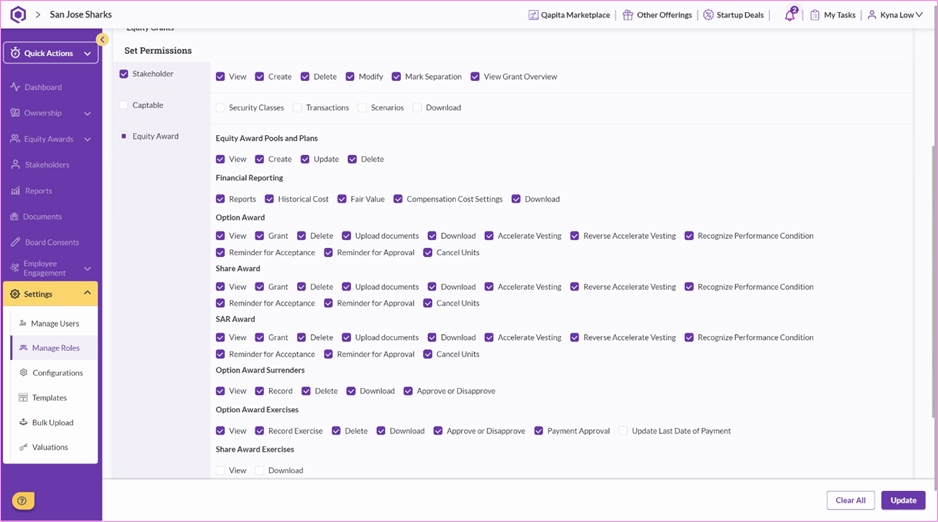Open Startup Deals link
Image resolution: width=938 pixels, height=522 pixels.
[733, 15]
